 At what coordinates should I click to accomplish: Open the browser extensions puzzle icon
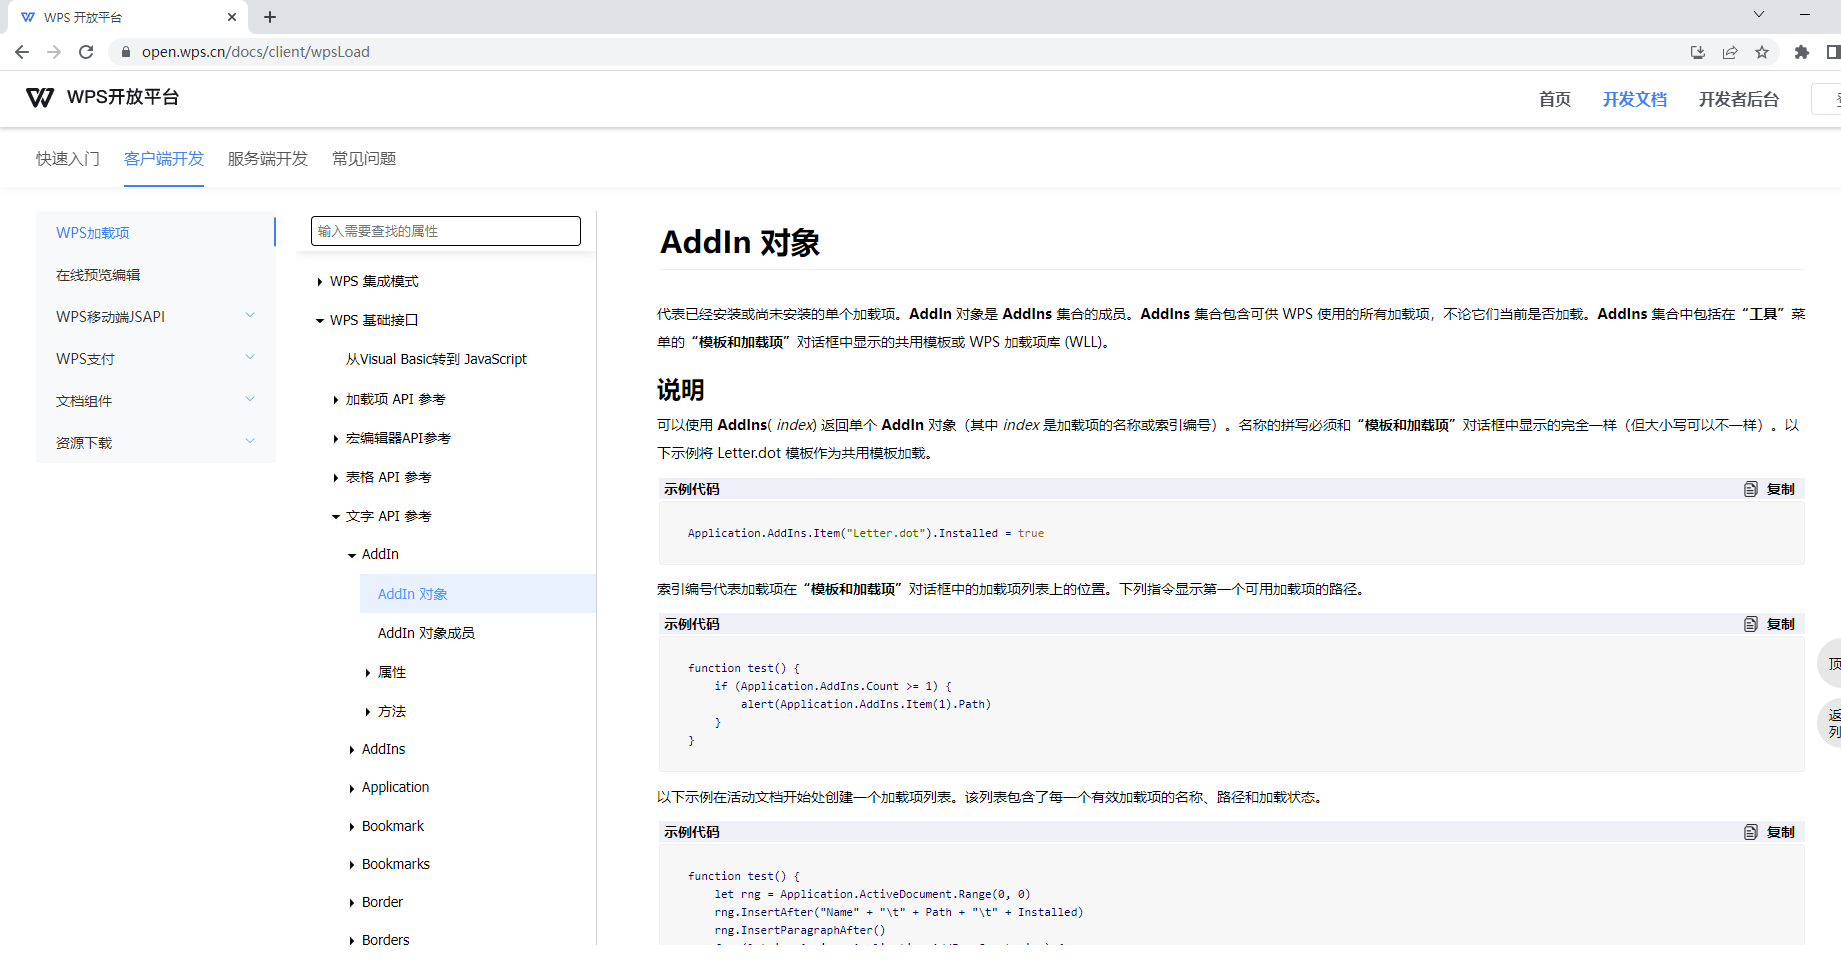tap(1802, 52)
